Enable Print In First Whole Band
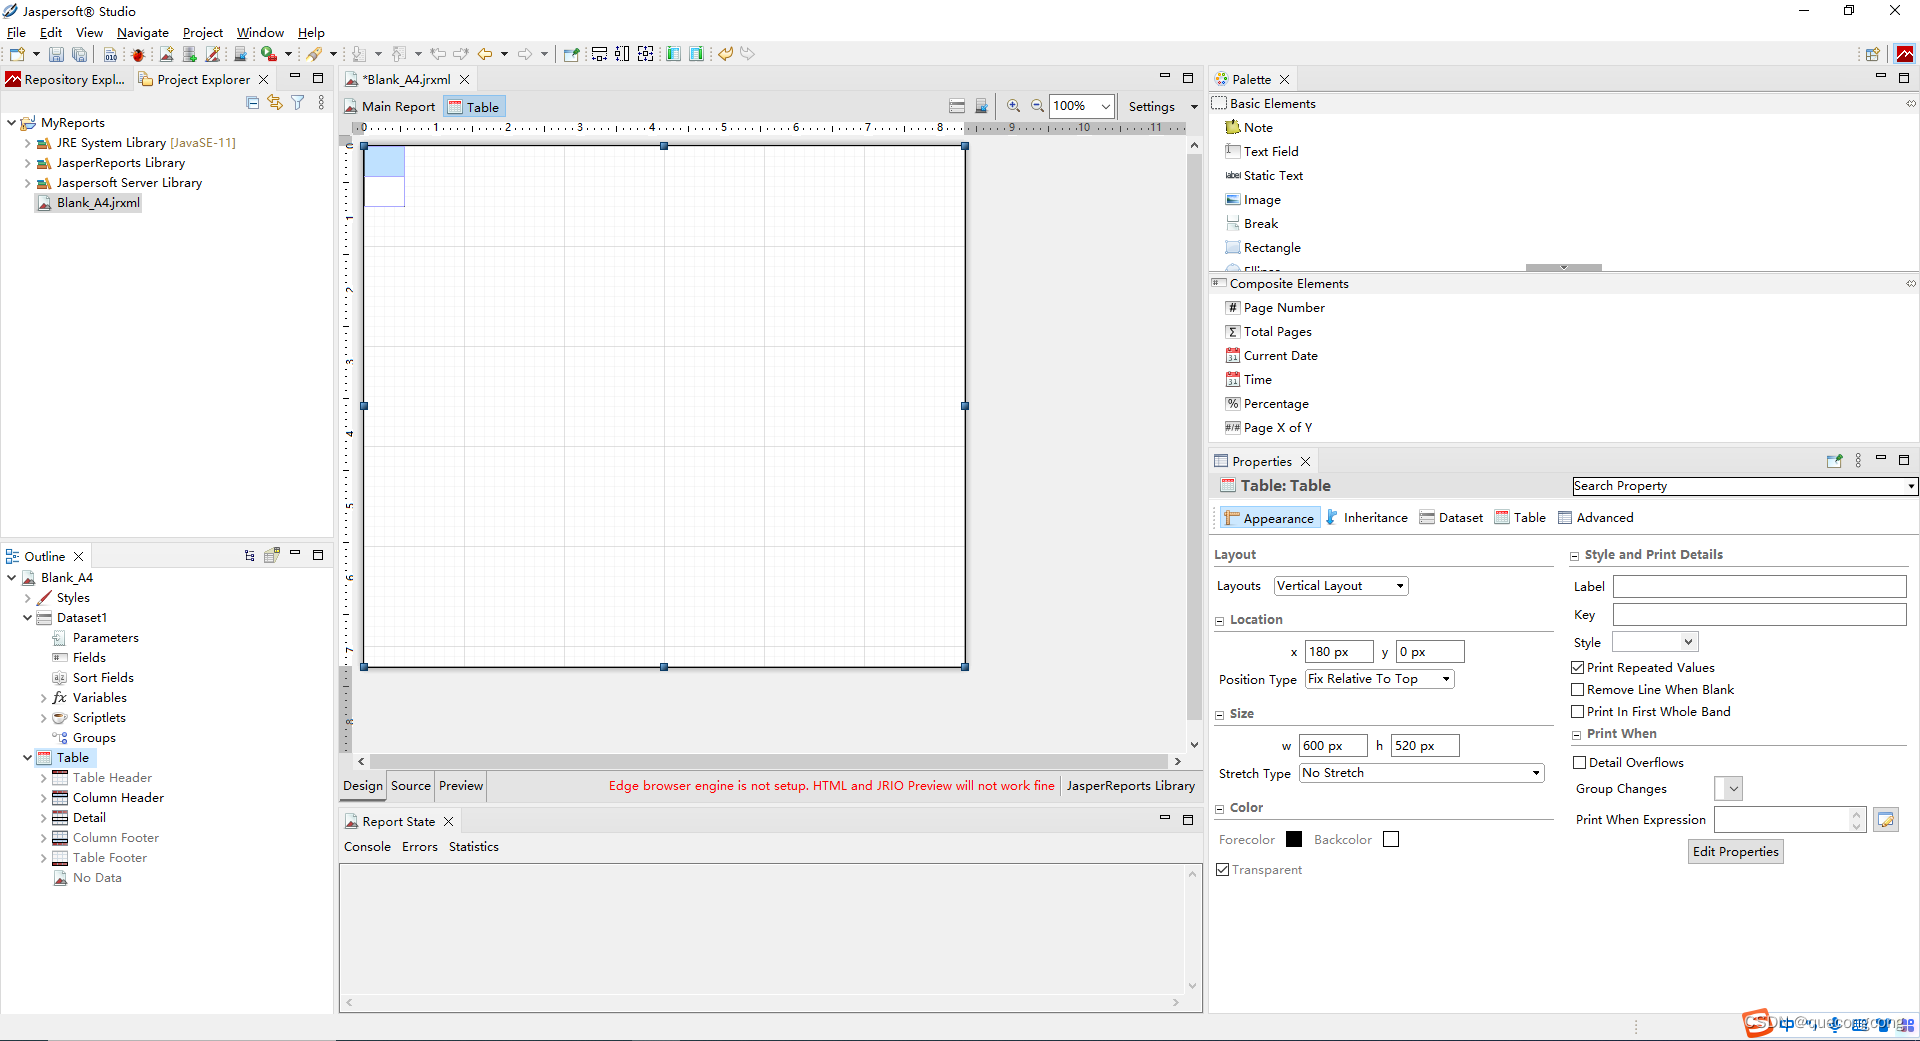Screen dimensions: 1920x1041 click(1578, 711)
